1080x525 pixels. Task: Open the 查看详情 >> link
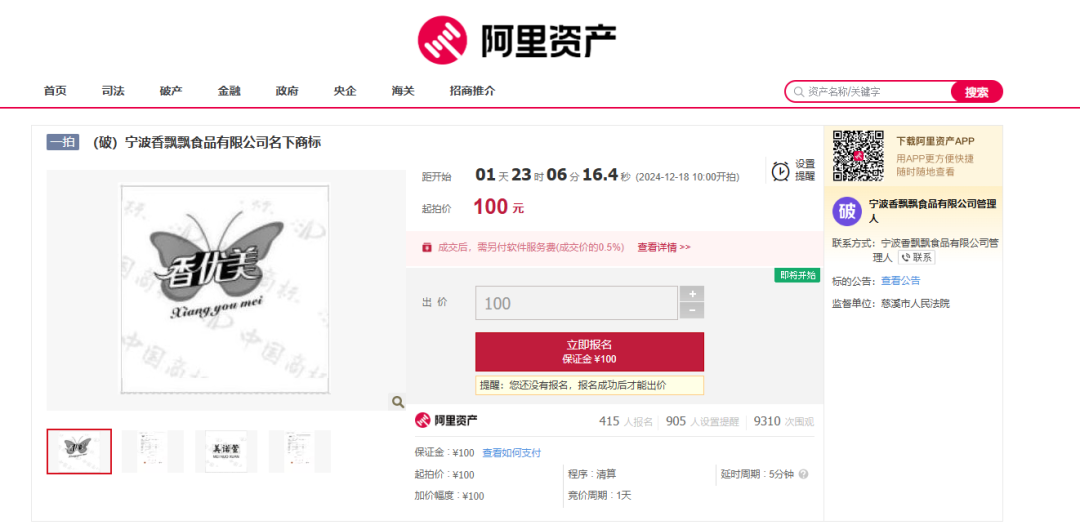(663, 247)
